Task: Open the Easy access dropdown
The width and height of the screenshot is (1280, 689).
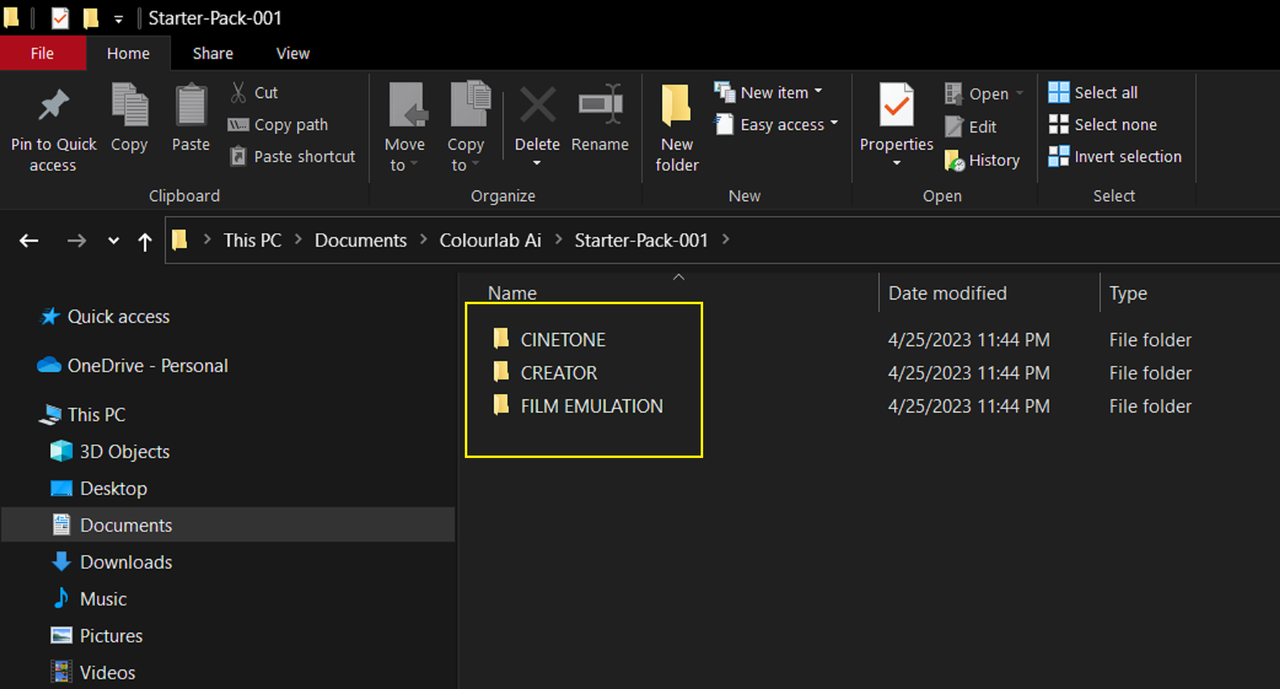Action: click(x=776, y=124)
